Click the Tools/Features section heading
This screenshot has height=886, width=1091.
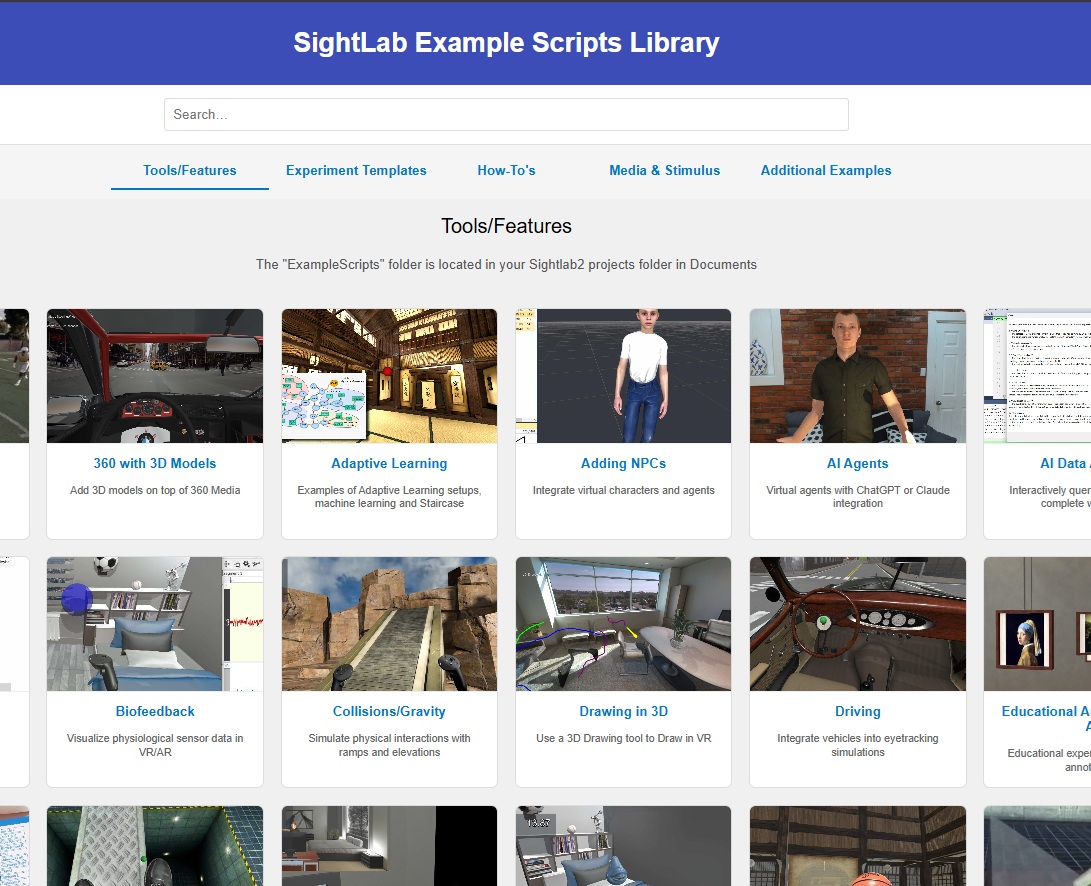coord(506,226)
